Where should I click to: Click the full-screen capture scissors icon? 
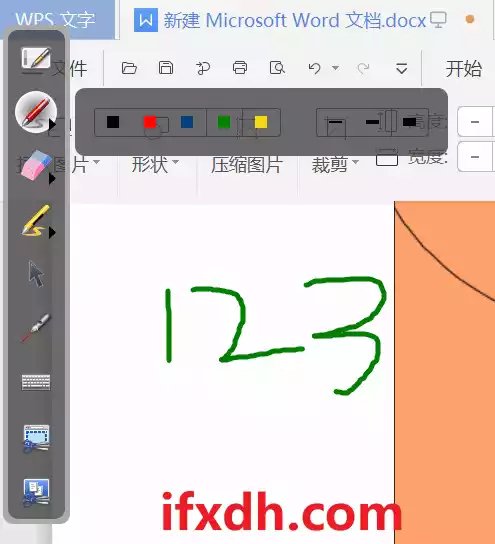point(36,492)
